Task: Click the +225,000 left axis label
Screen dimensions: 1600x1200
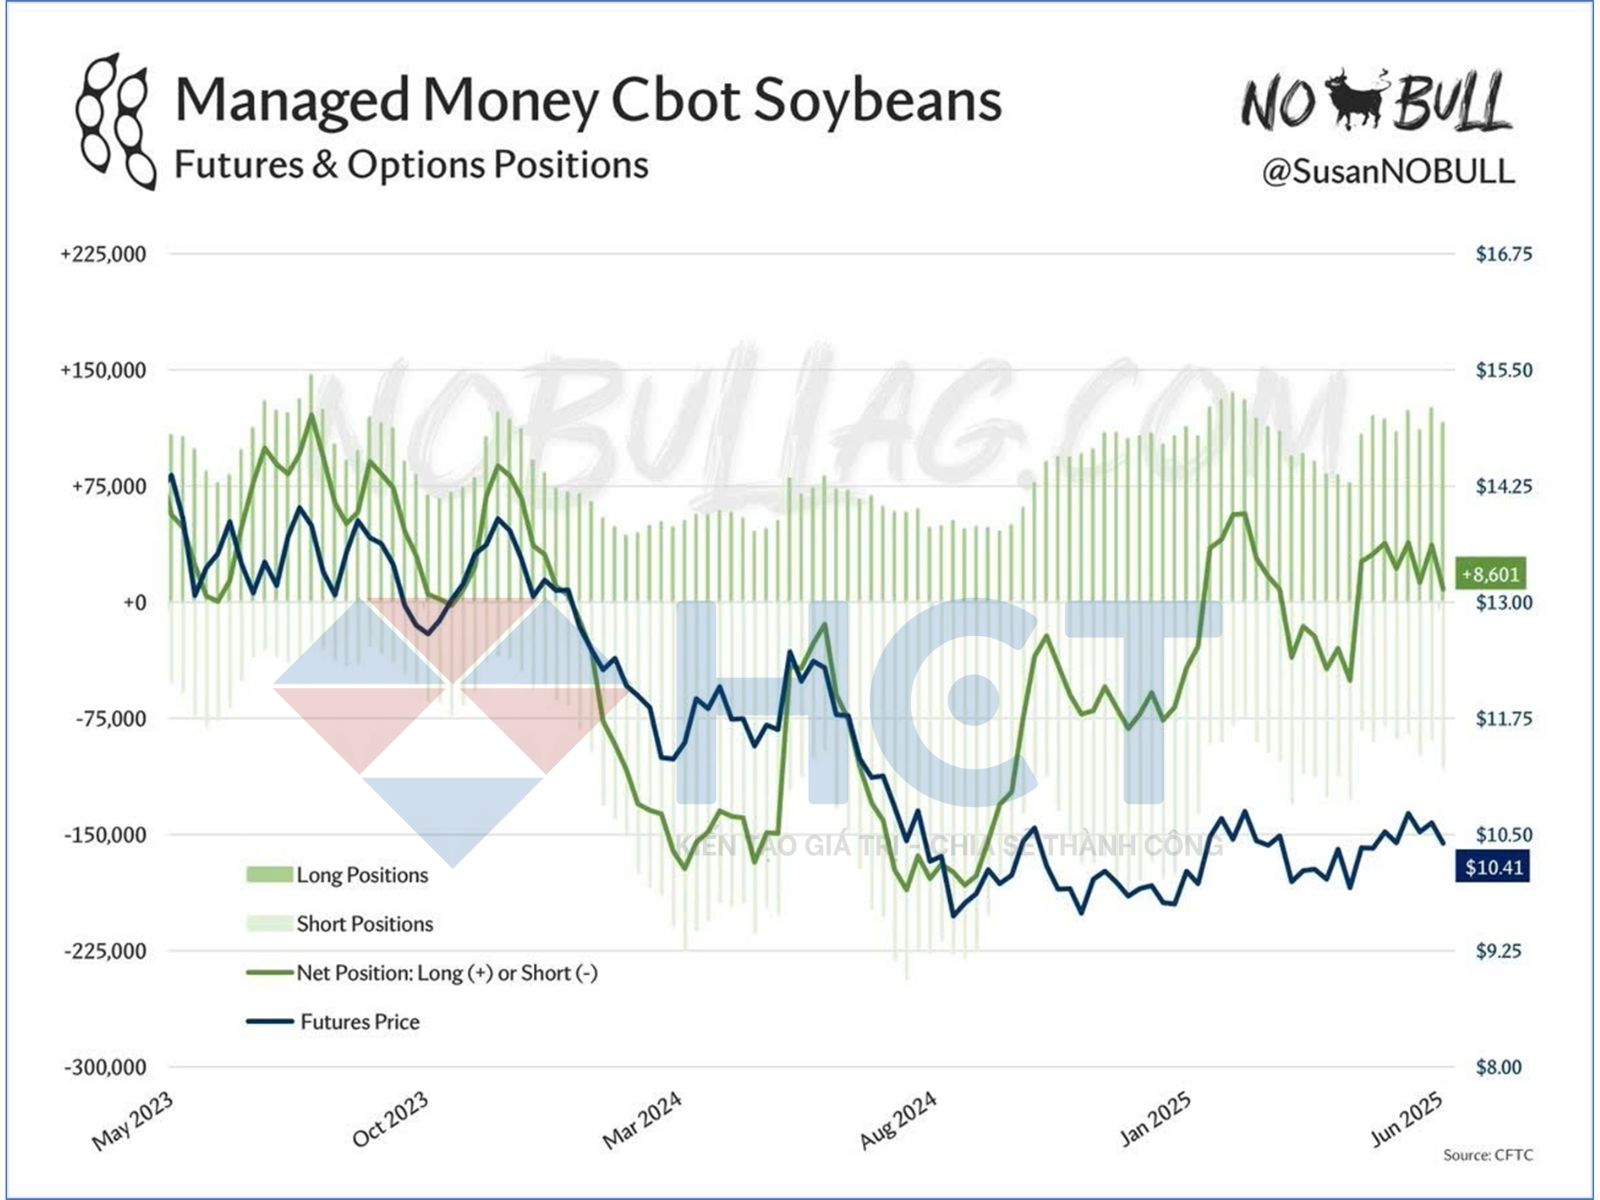Action: 103,254
